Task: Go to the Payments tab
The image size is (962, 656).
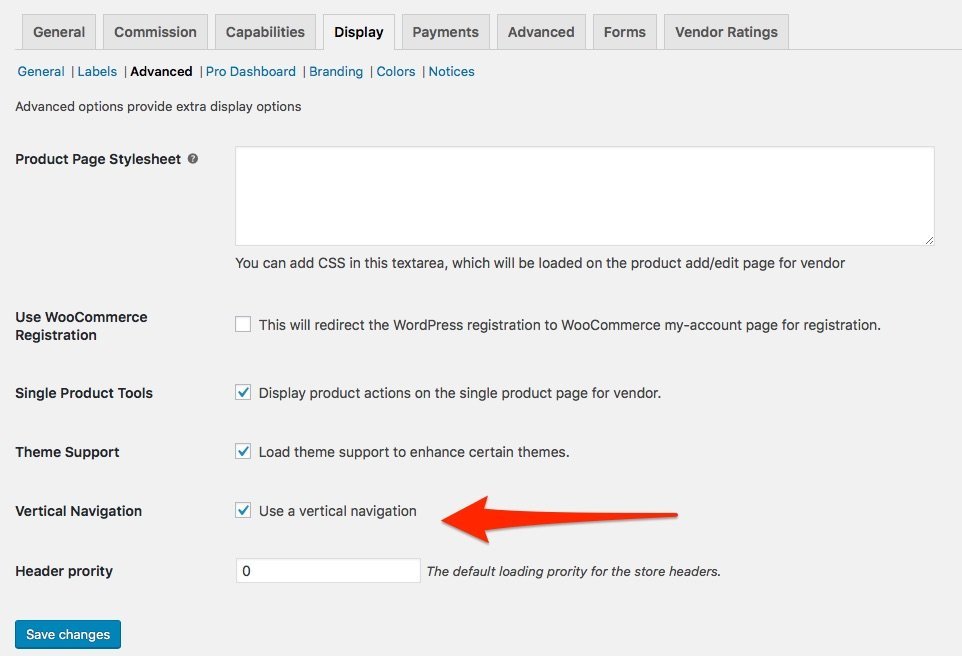Action: [445, 32]
